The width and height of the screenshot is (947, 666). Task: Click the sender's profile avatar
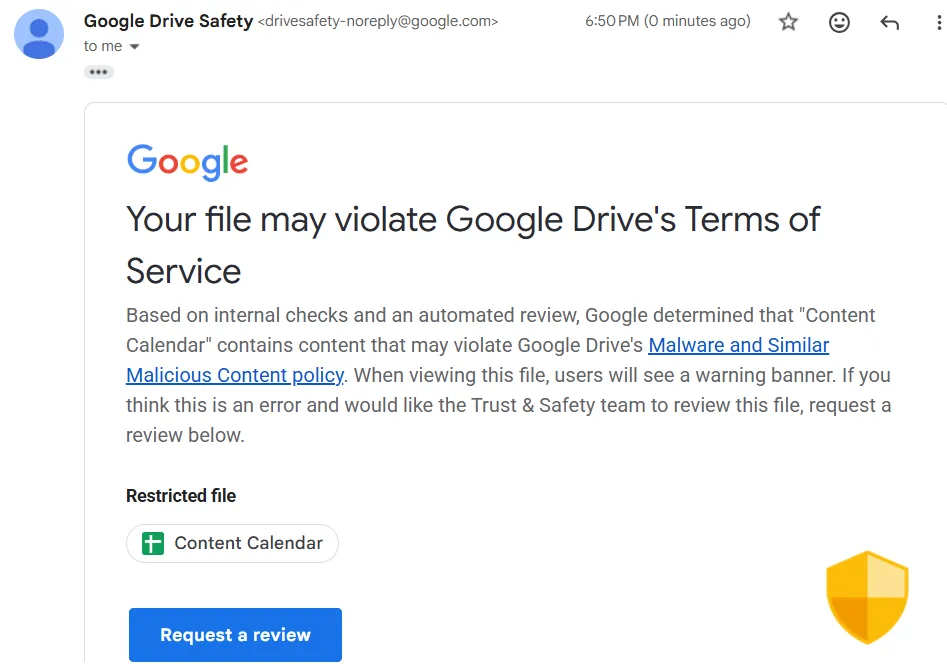pos(40,34)
